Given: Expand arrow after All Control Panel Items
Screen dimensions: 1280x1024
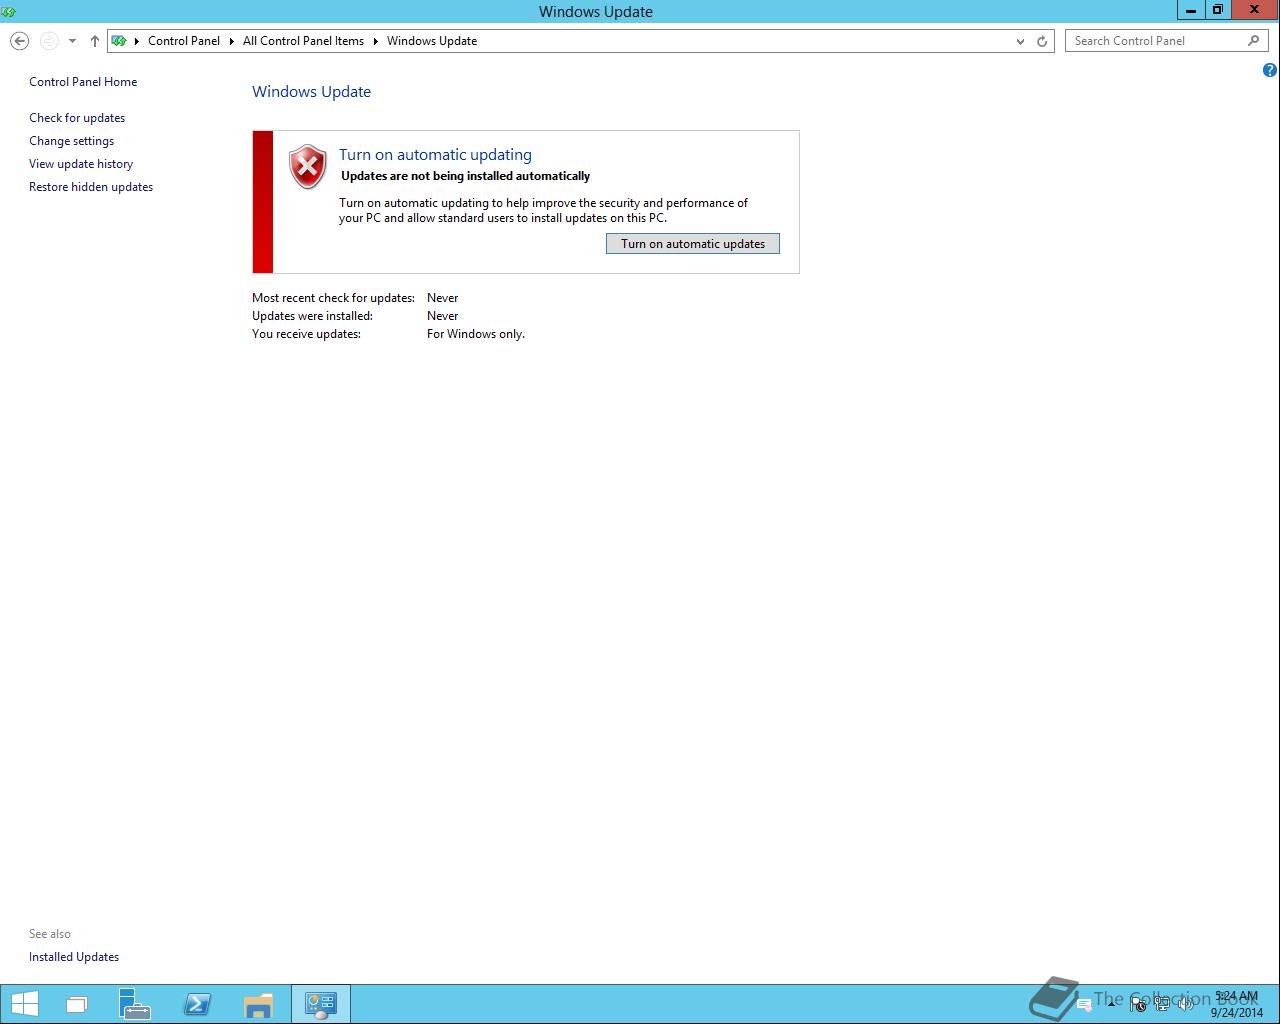Looking at the screenshot, I should click(x=376, y=41).
